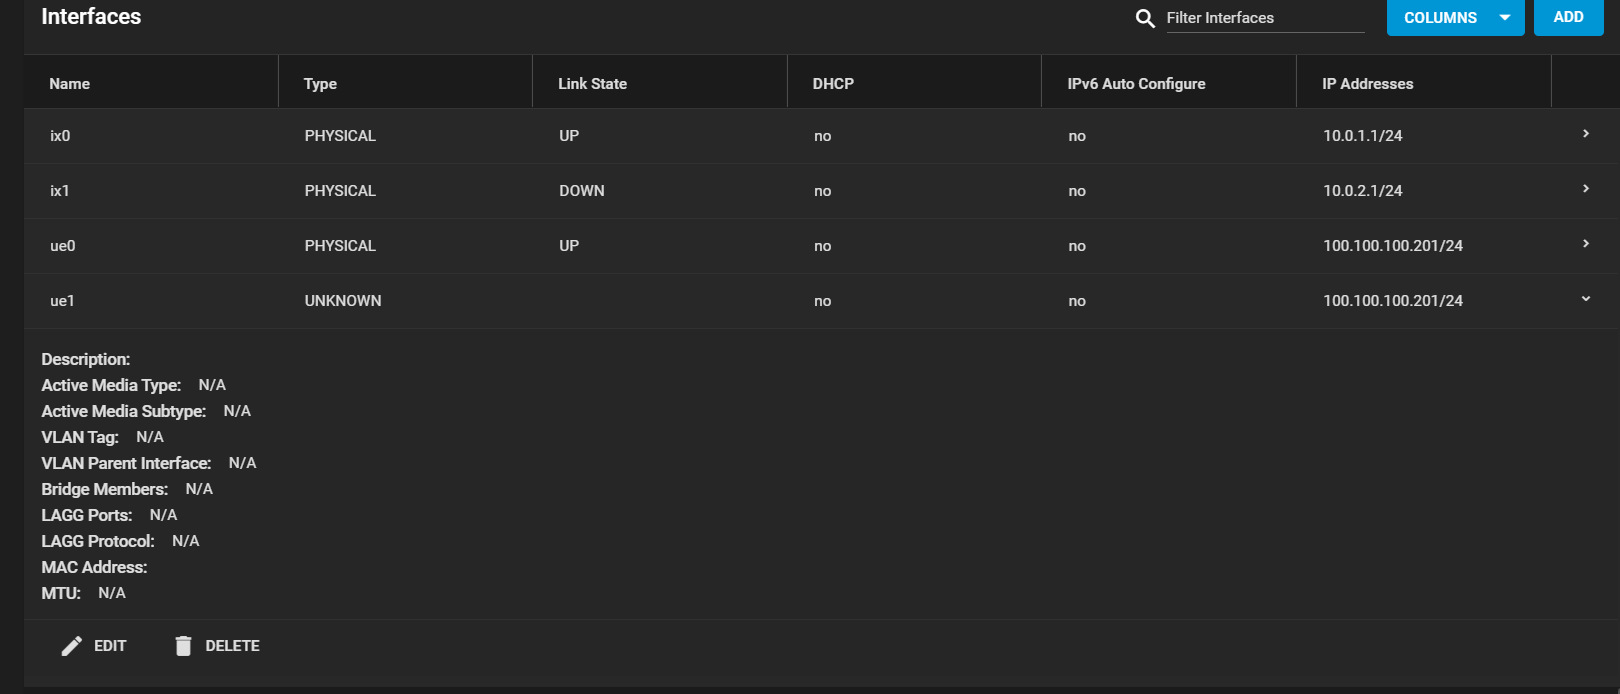
Task: Click the VLAN Tag label
Action: (80, 437)
